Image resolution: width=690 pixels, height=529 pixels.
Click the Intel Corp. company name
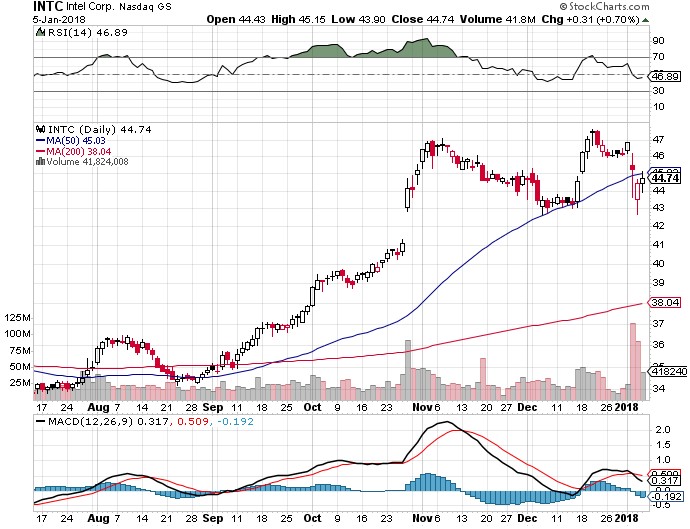[89, 7]
